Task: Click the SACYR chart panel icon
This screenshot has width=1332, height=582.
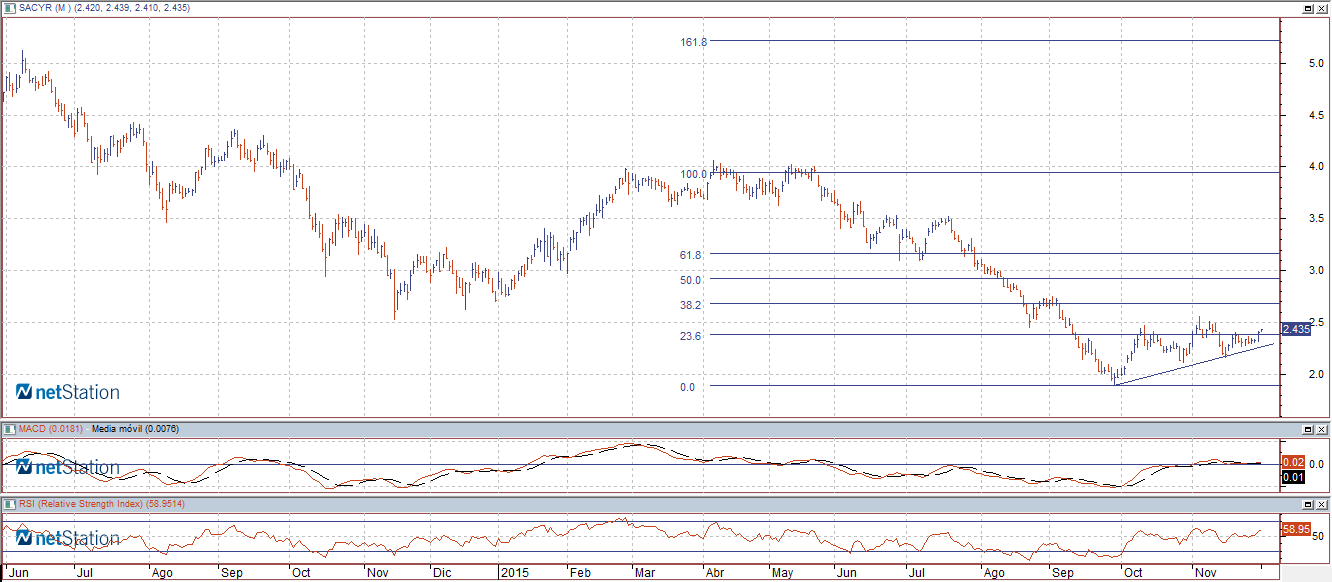Action: [9, 8]
